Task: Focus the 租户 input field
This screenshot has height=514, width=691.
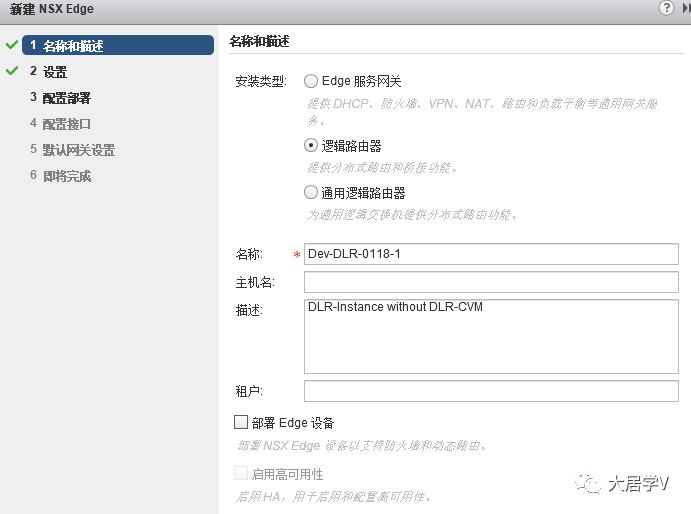Action: (491, 391)
